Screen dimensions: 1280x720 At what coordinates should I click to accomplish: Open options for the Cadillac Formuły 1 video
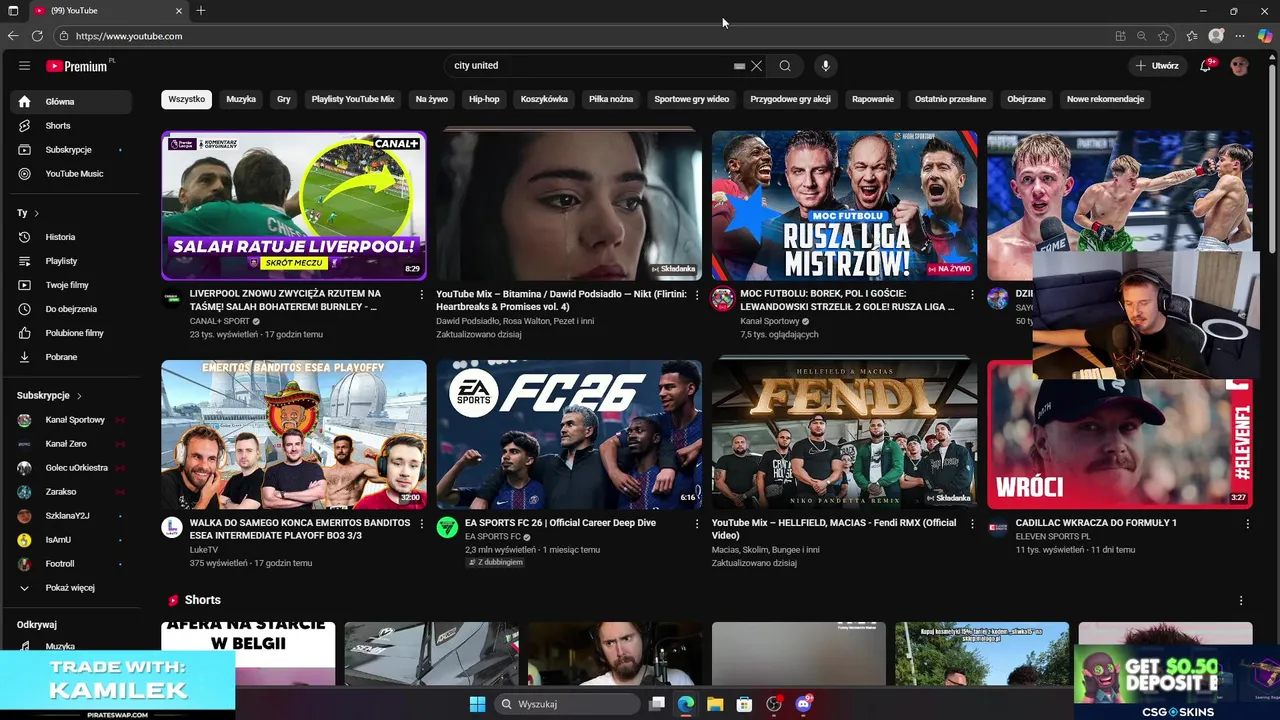(x=1247, y=524)
